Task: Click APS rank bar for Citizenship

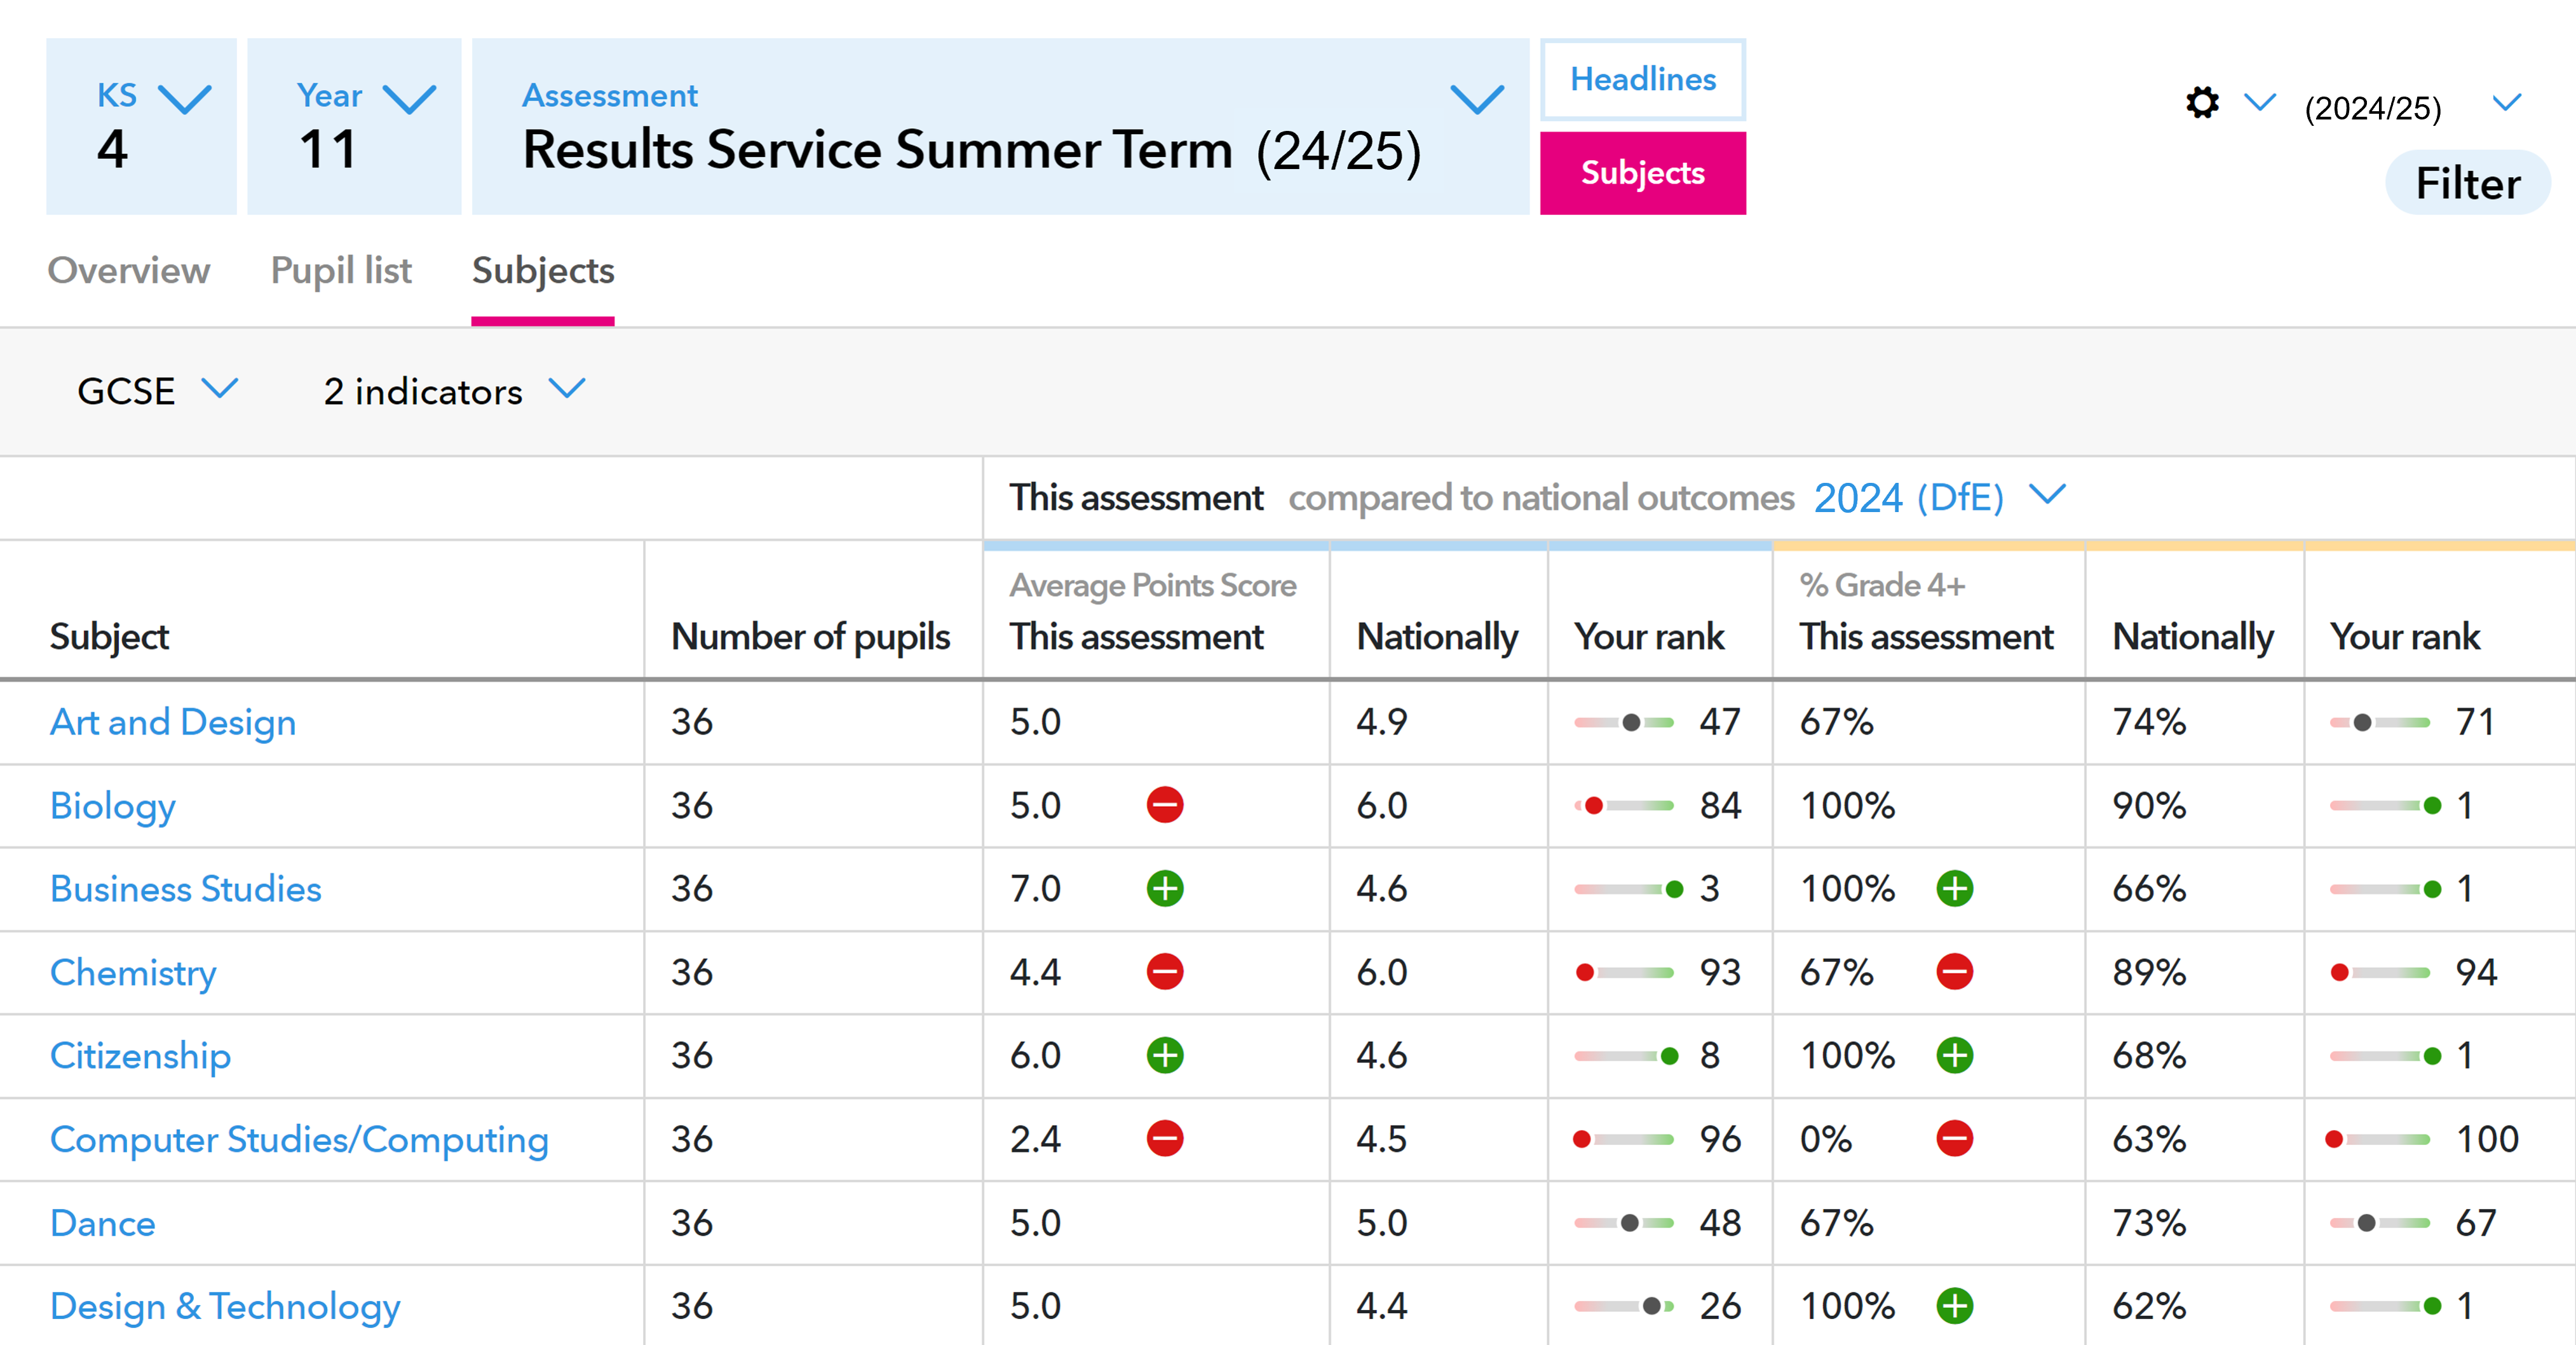Action: pos(1626,1055)
